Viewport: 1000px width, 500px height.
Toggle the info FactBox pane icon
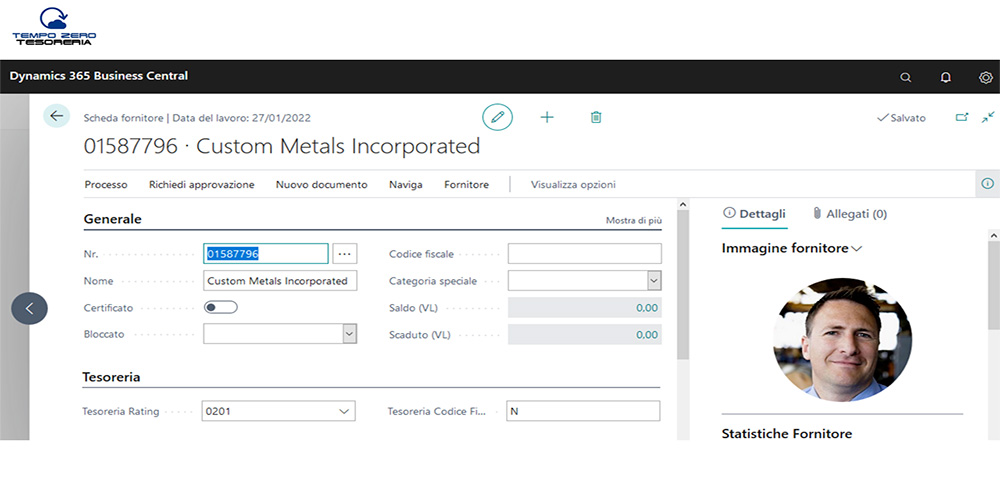[987, 184]
